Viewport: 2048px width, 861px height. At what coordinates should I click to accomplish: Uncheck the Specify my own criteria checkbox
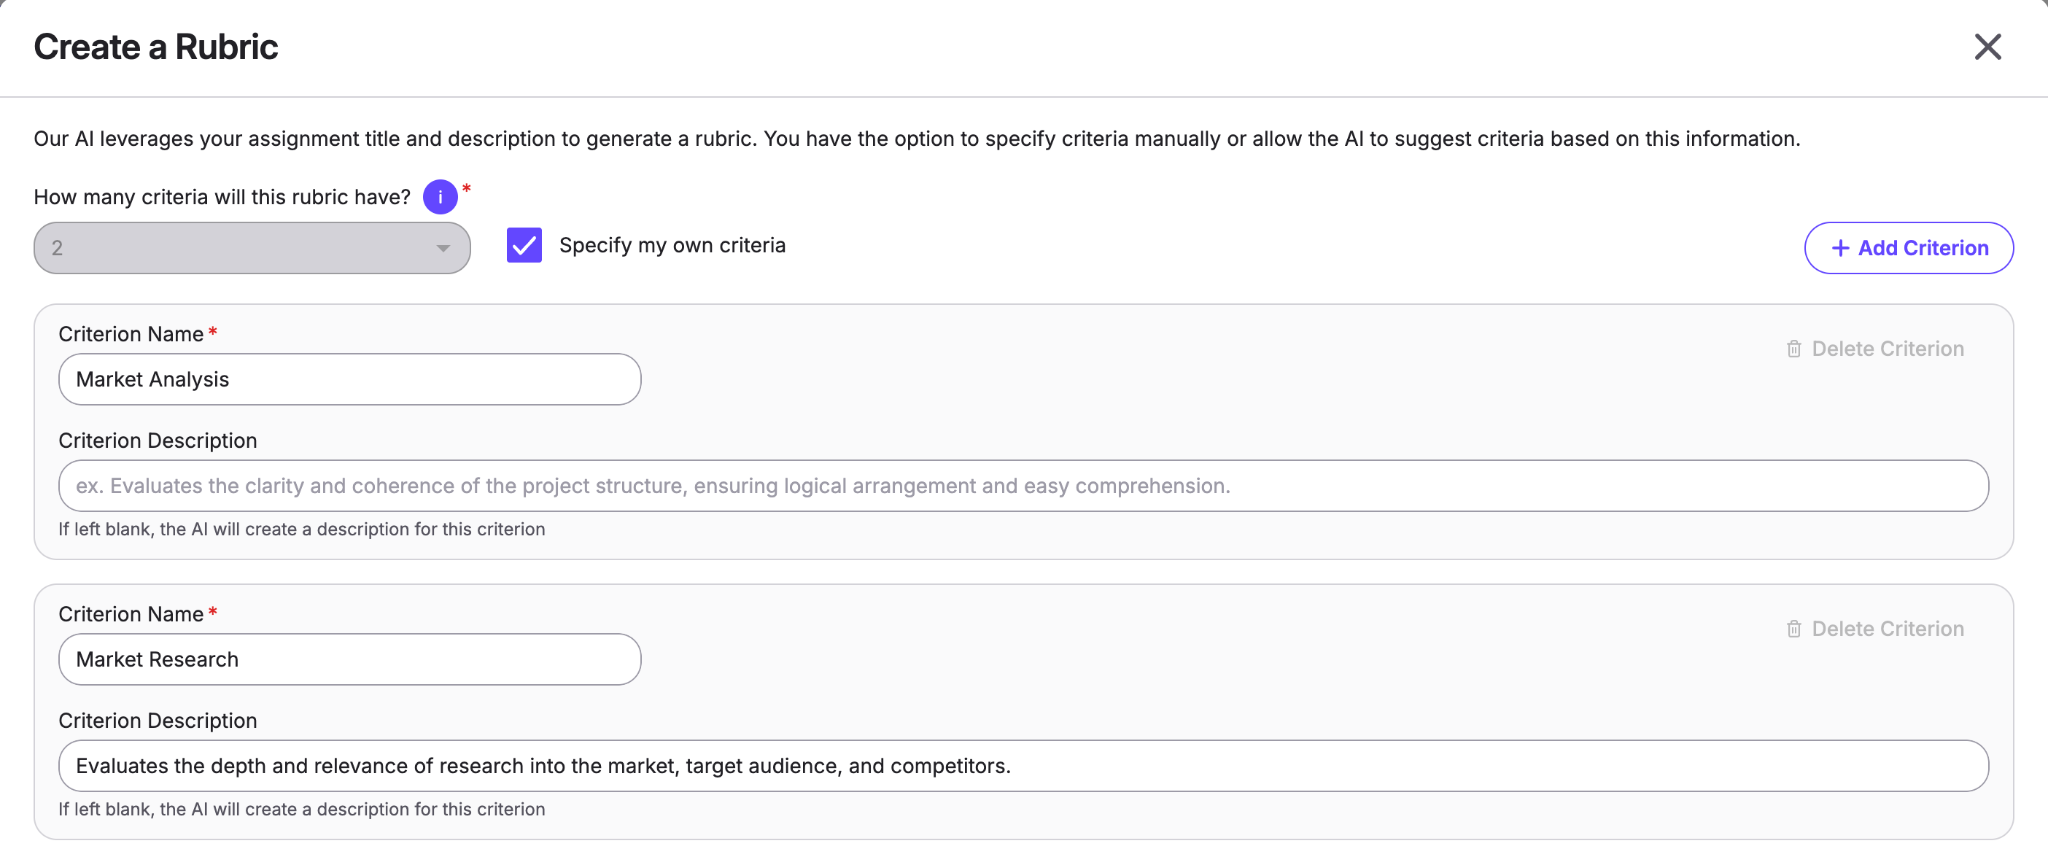(524, 245)
